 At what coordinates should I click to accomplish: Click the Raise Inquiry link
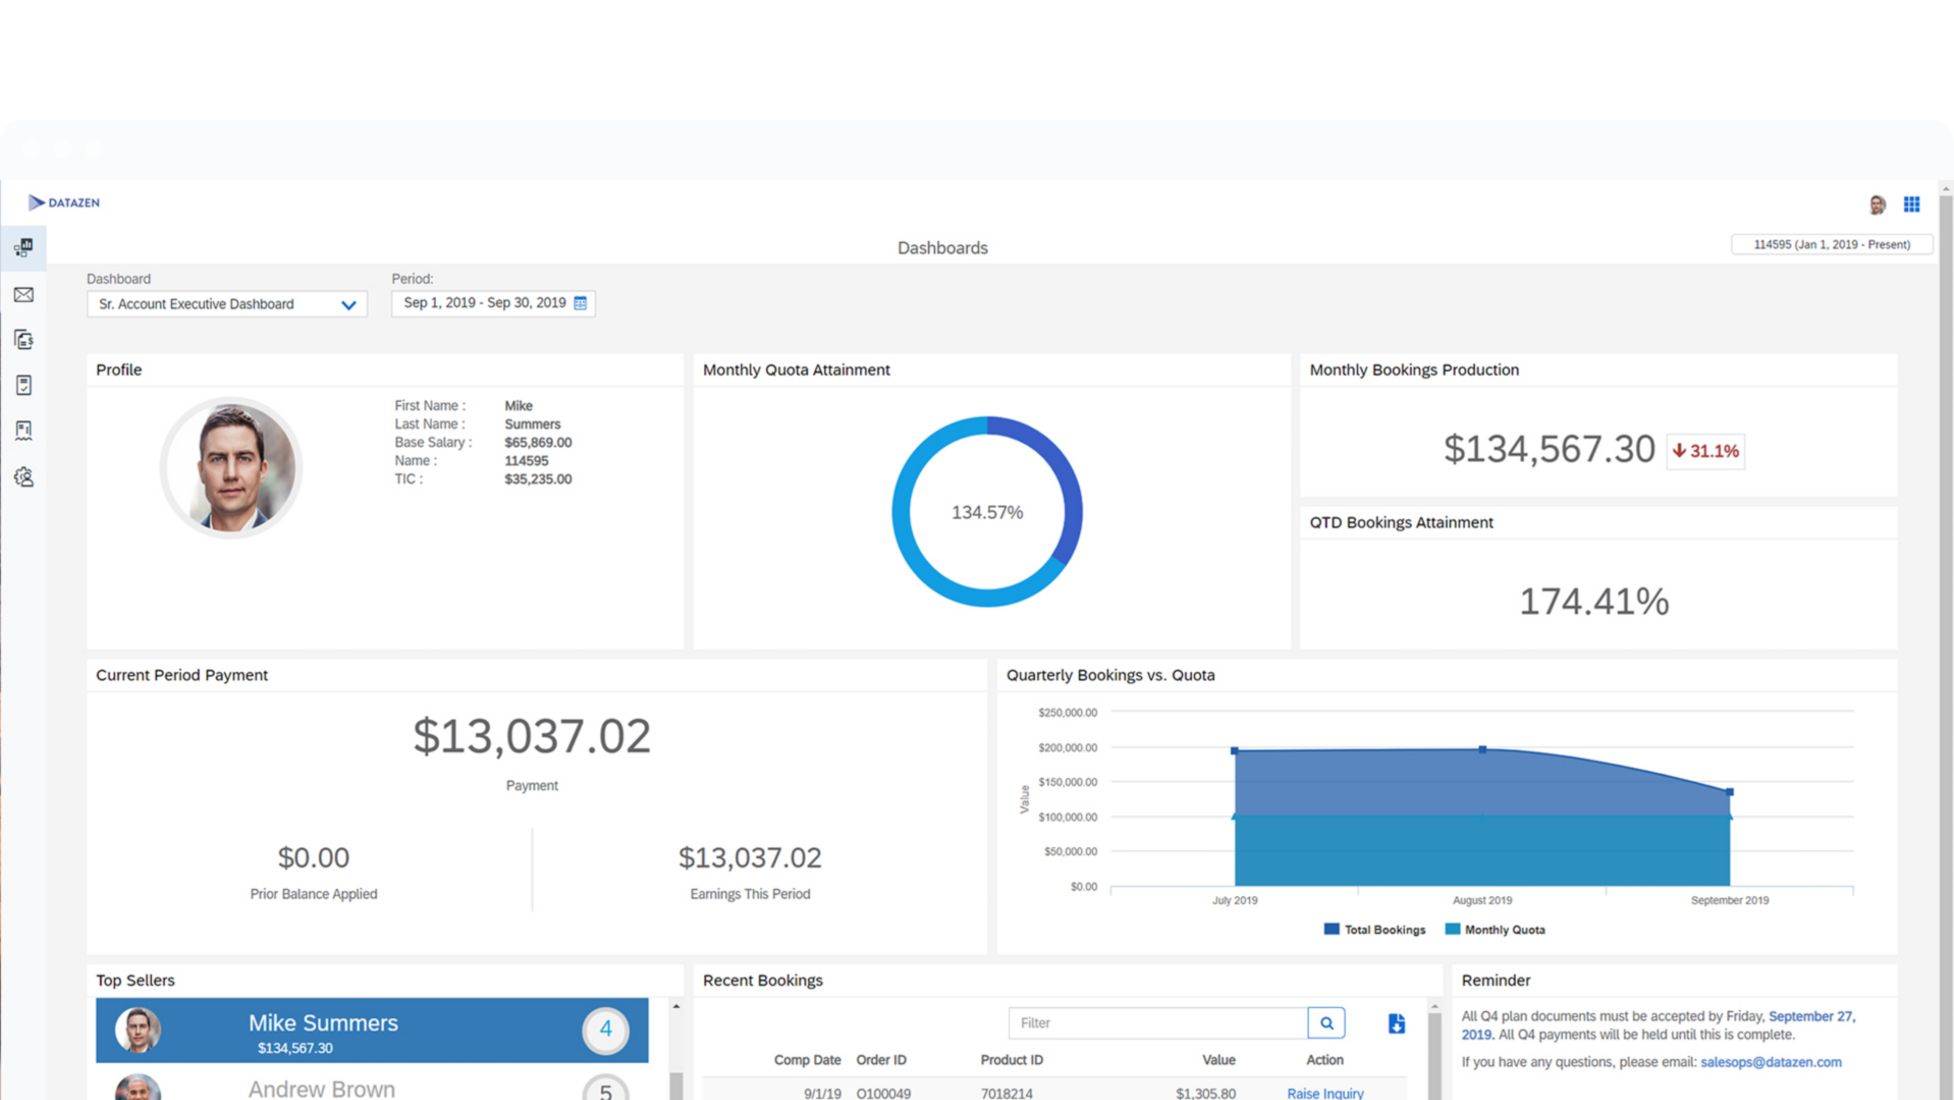coord(1324,1093)
